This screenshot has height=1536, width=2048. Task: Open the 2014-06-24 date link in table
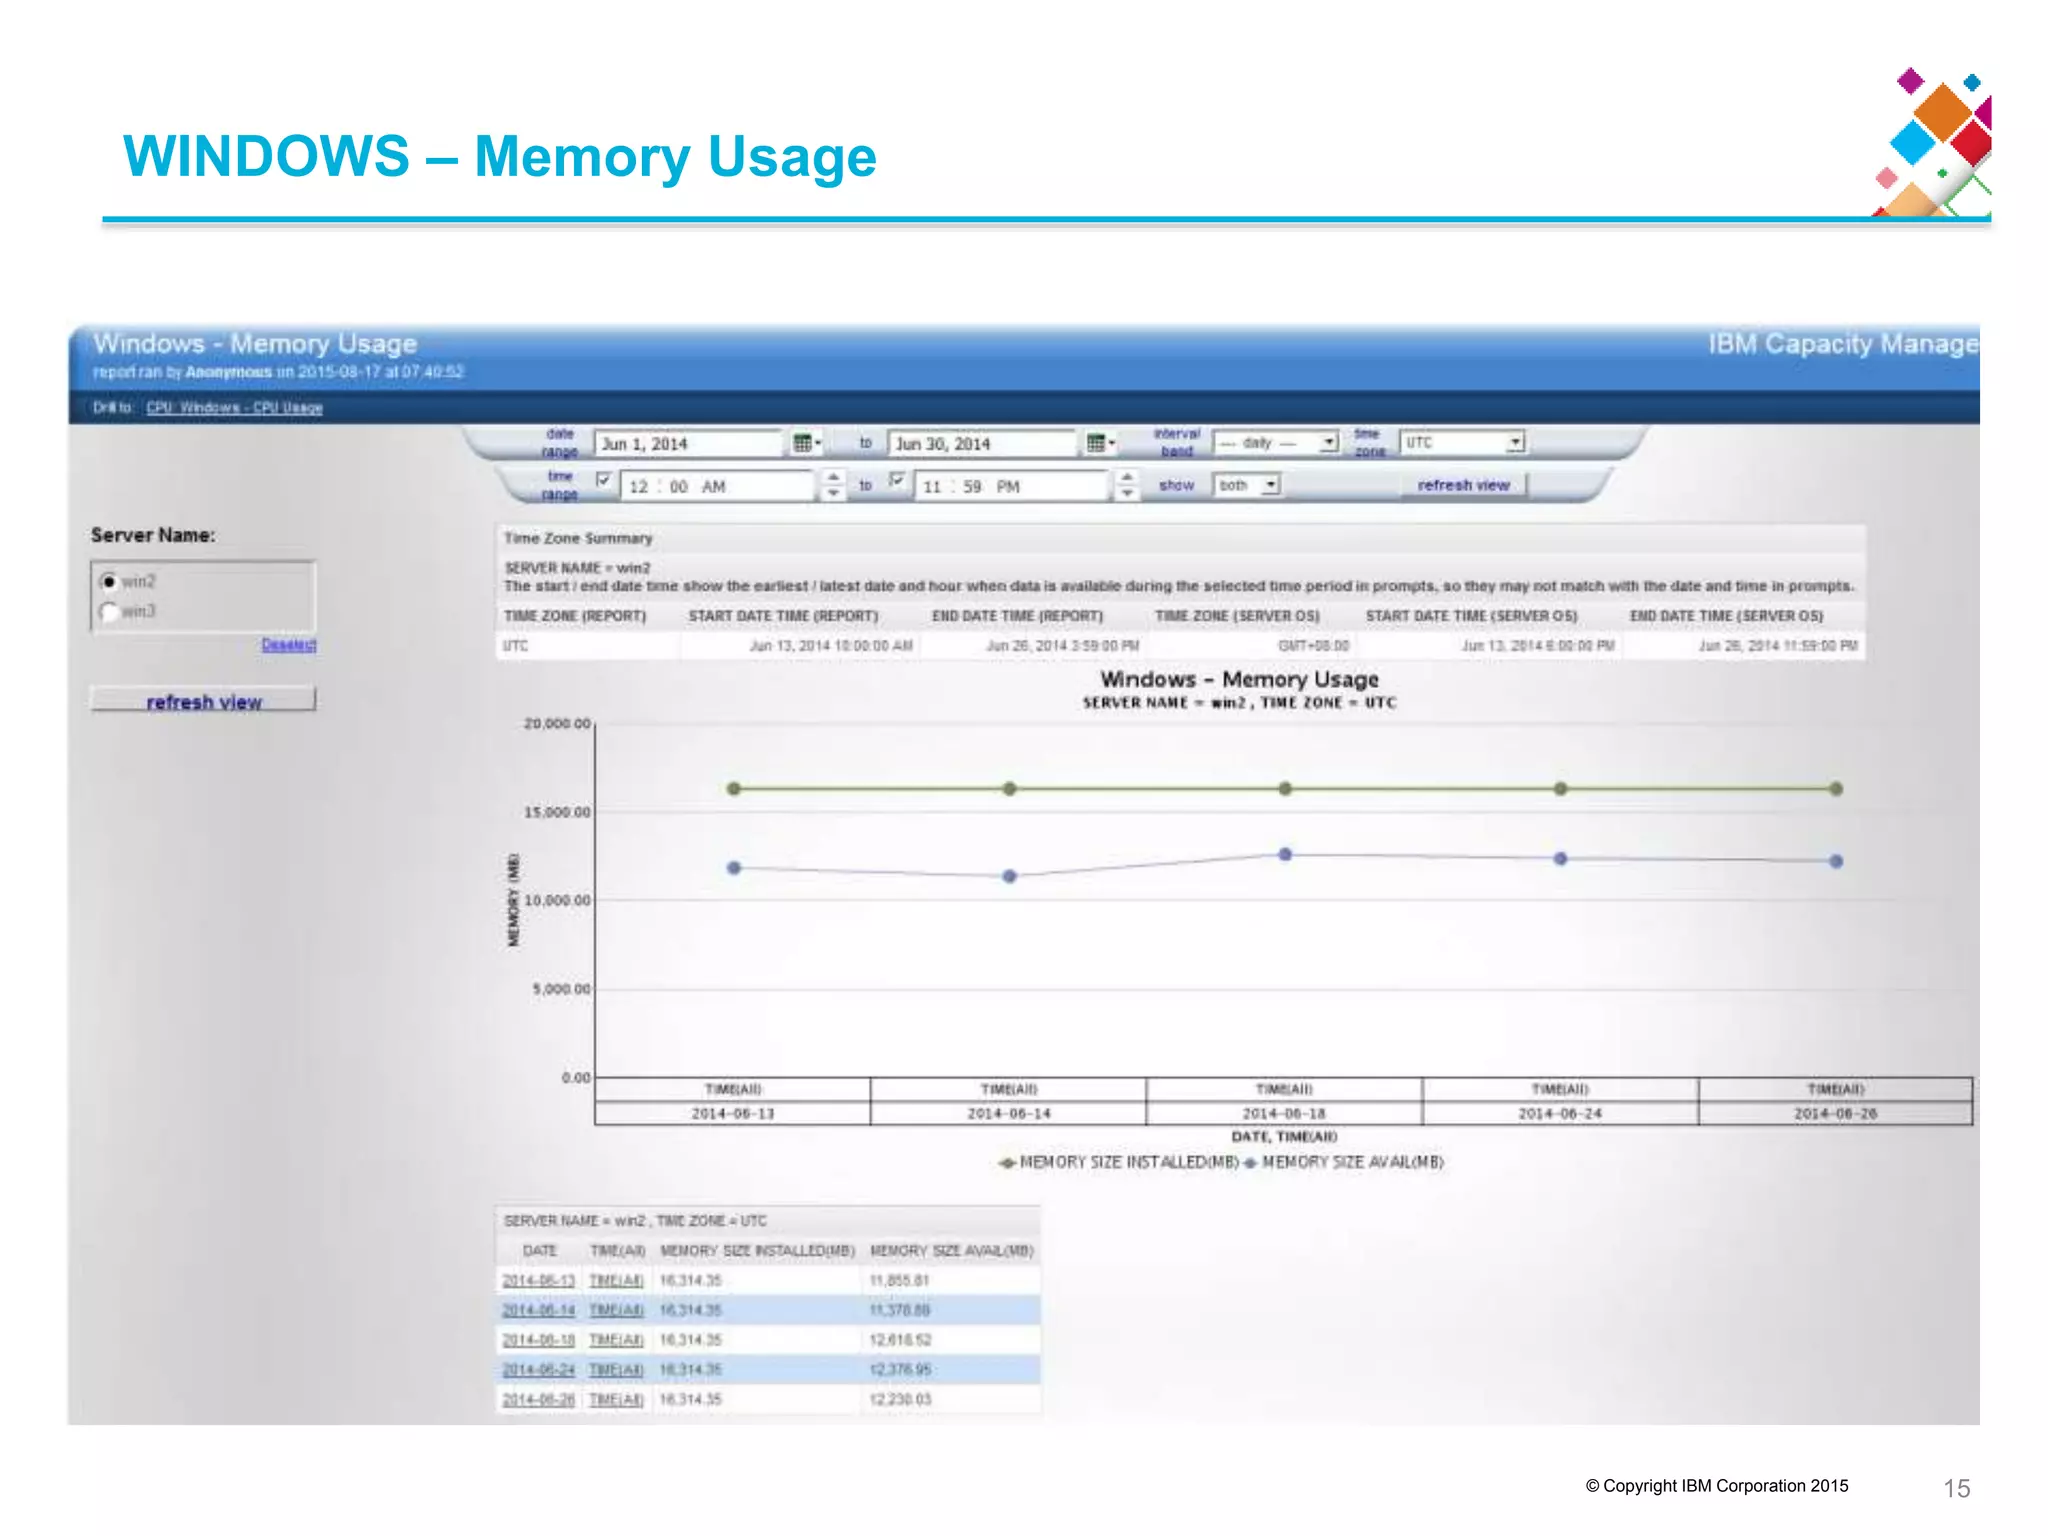pos(538,1370)
